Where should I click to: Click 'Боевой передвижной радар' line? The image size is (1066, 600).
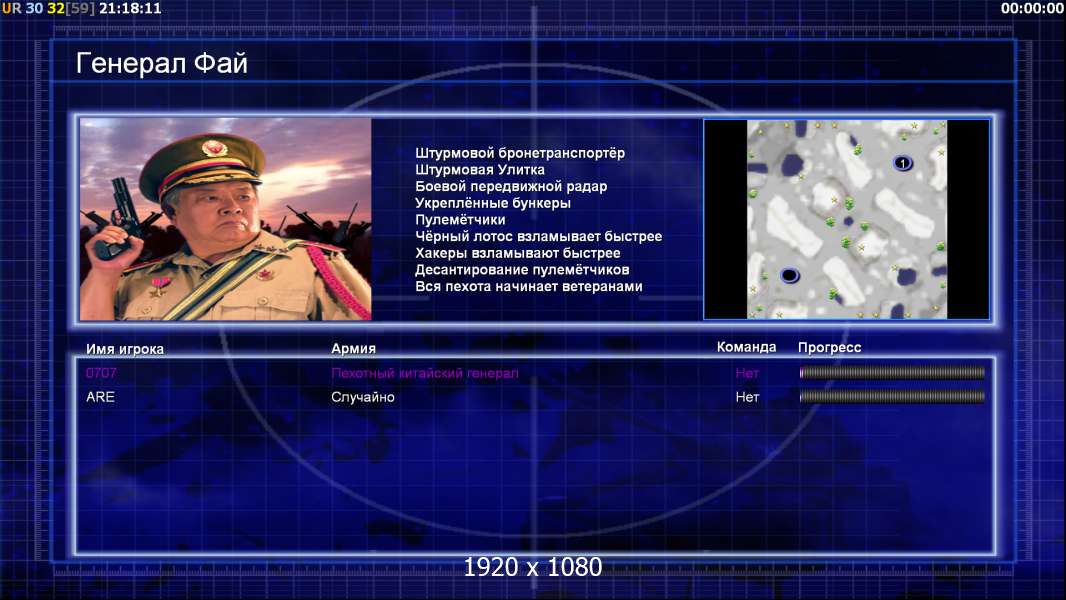511,186
